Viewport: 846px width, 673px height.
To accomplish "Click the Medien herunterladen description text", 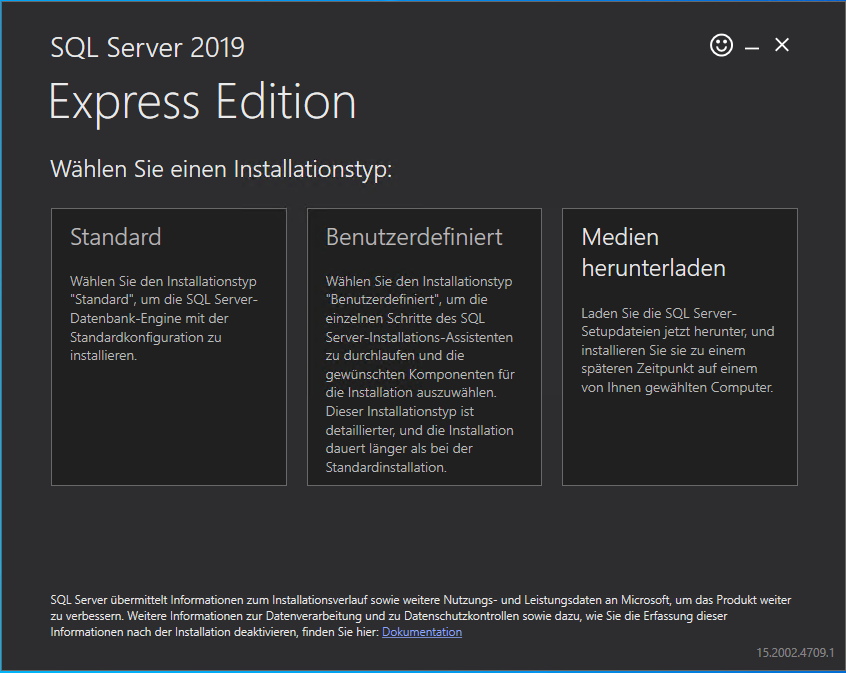I will pyautogui.click(x=678, y=350).
